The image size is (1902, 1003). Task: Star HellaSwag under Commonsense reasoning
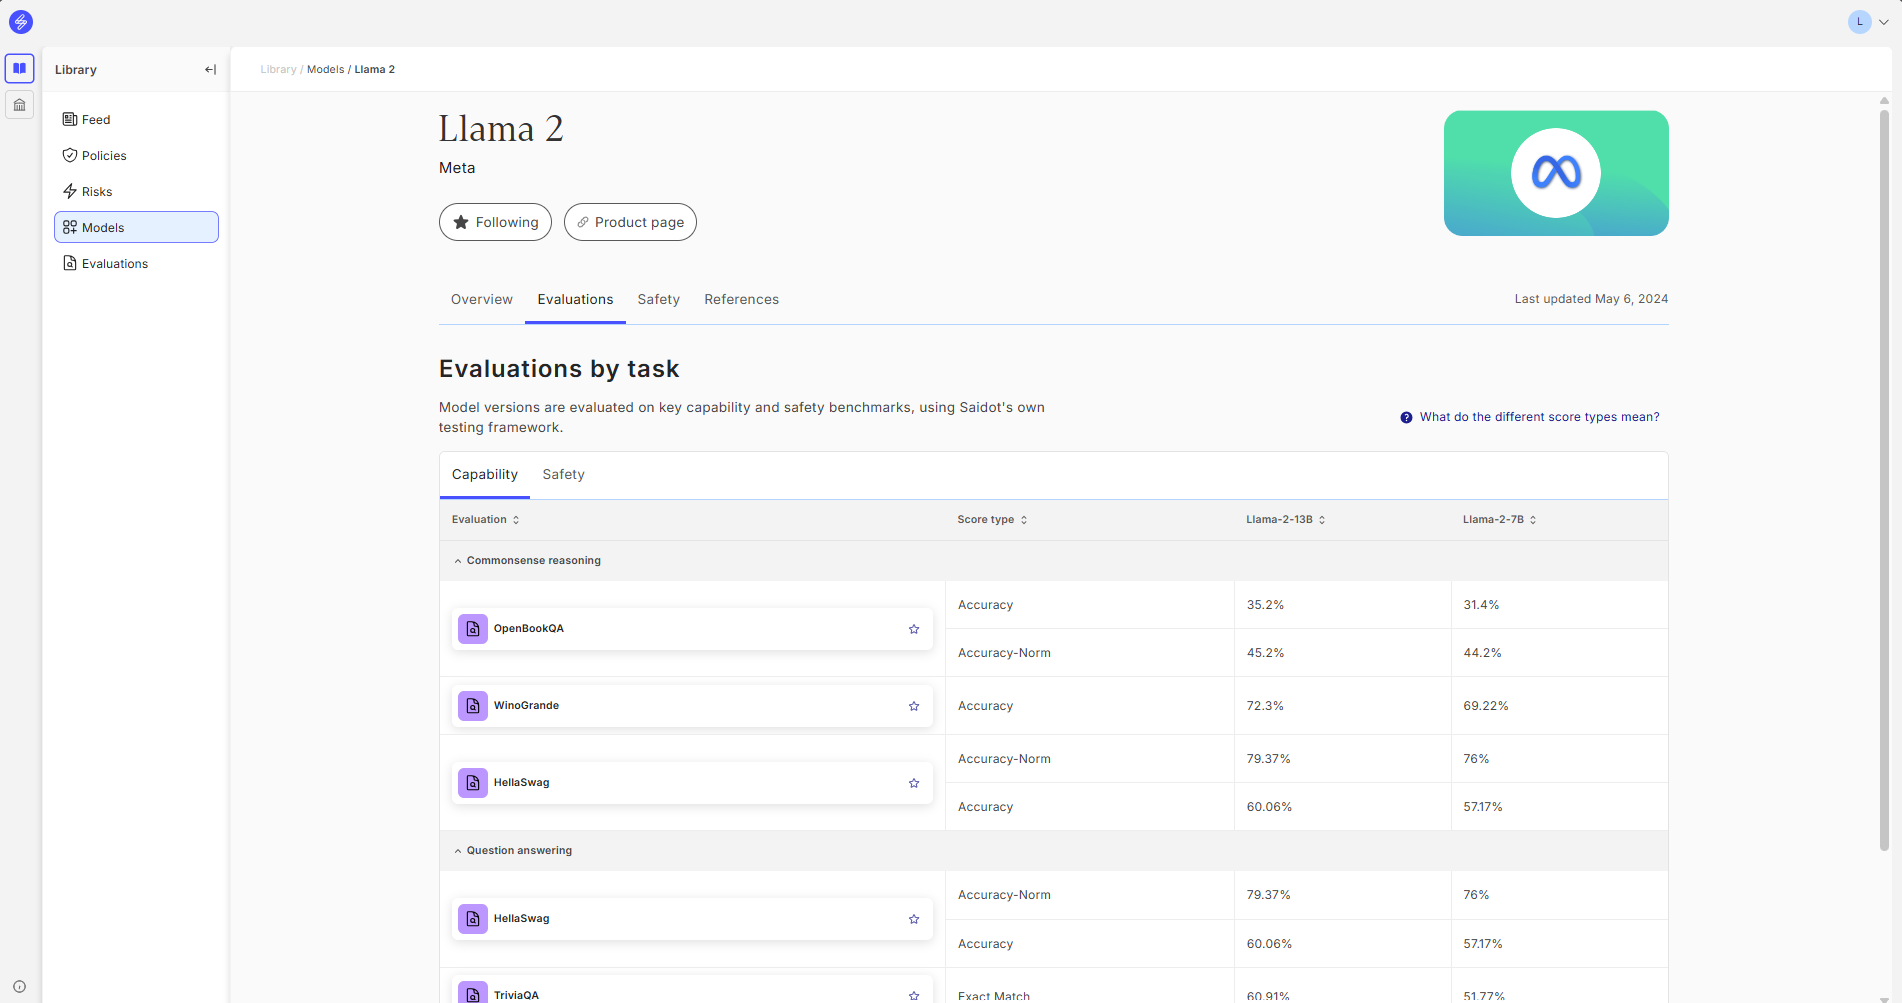[x=914, y=783]
